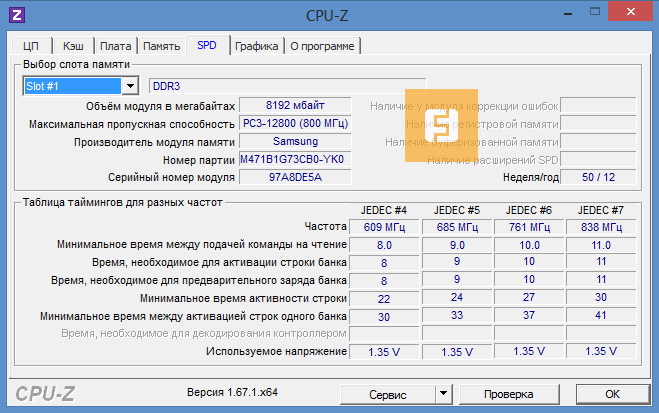Select the Память tab
This screenshot has height=413, width=659.
point(161,45)
